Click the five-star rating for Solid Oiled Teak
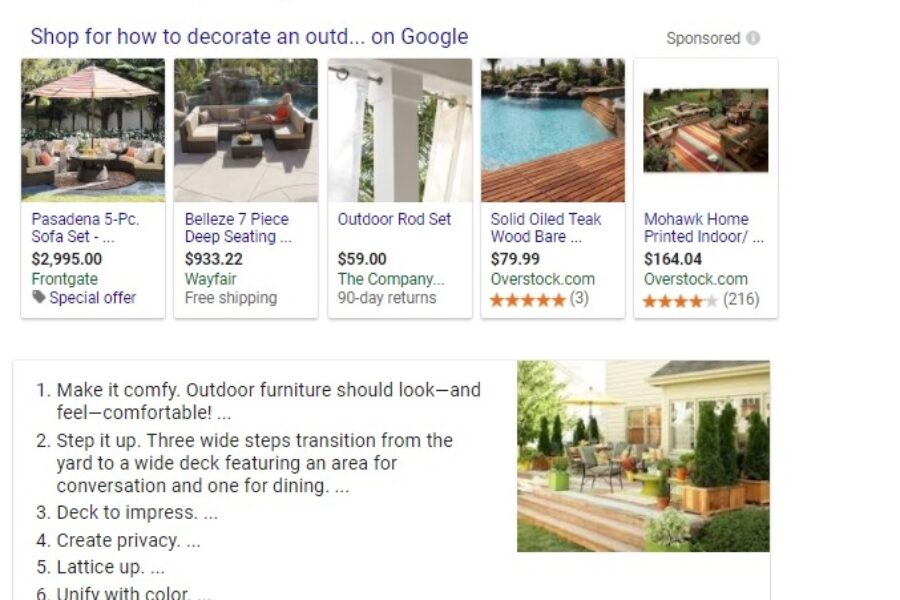Image resolution: width=900 pixels, height=600 pixels. 527,300
